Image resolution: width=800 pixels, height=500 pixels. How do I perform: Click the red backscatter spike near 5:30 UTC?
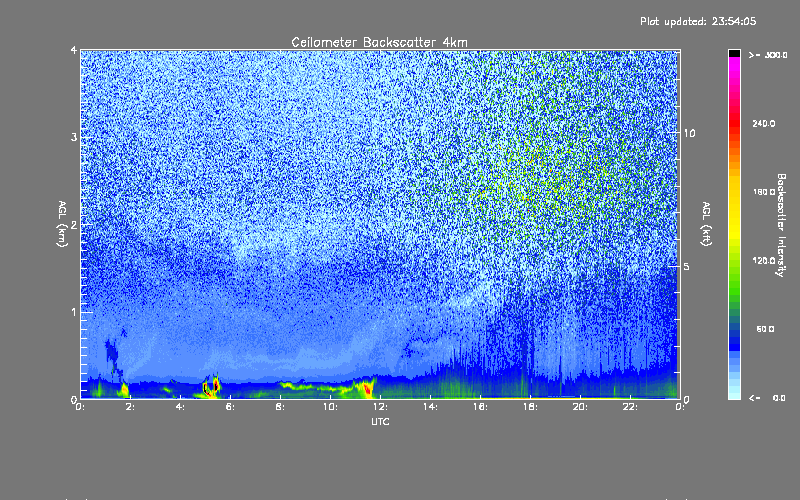tap(216, 384)
